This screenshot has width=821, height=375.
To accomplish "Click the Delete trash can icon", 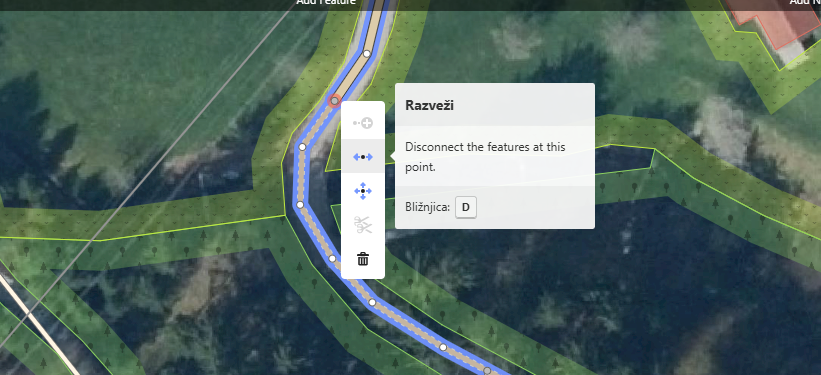I will 363,259.
